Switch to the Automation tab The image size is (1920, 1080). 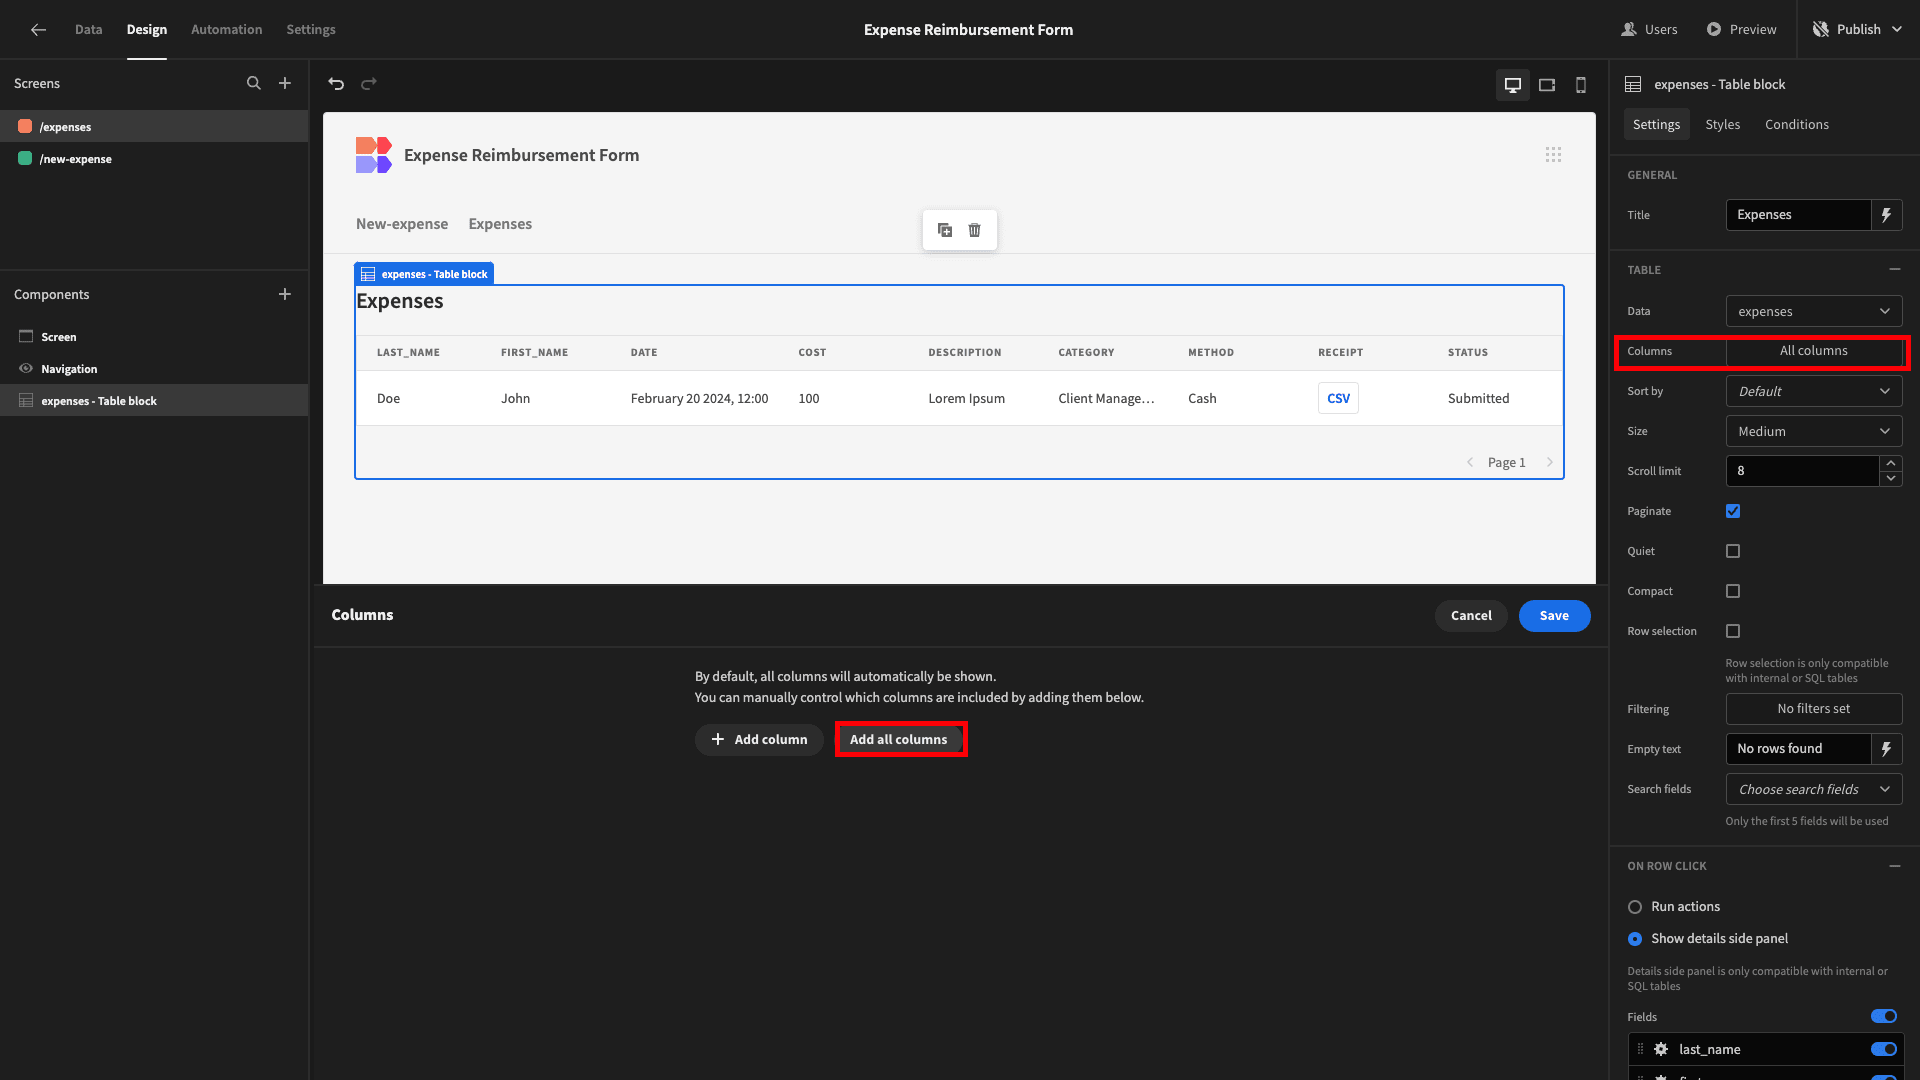pyautogui.click(x=227, y=30)
